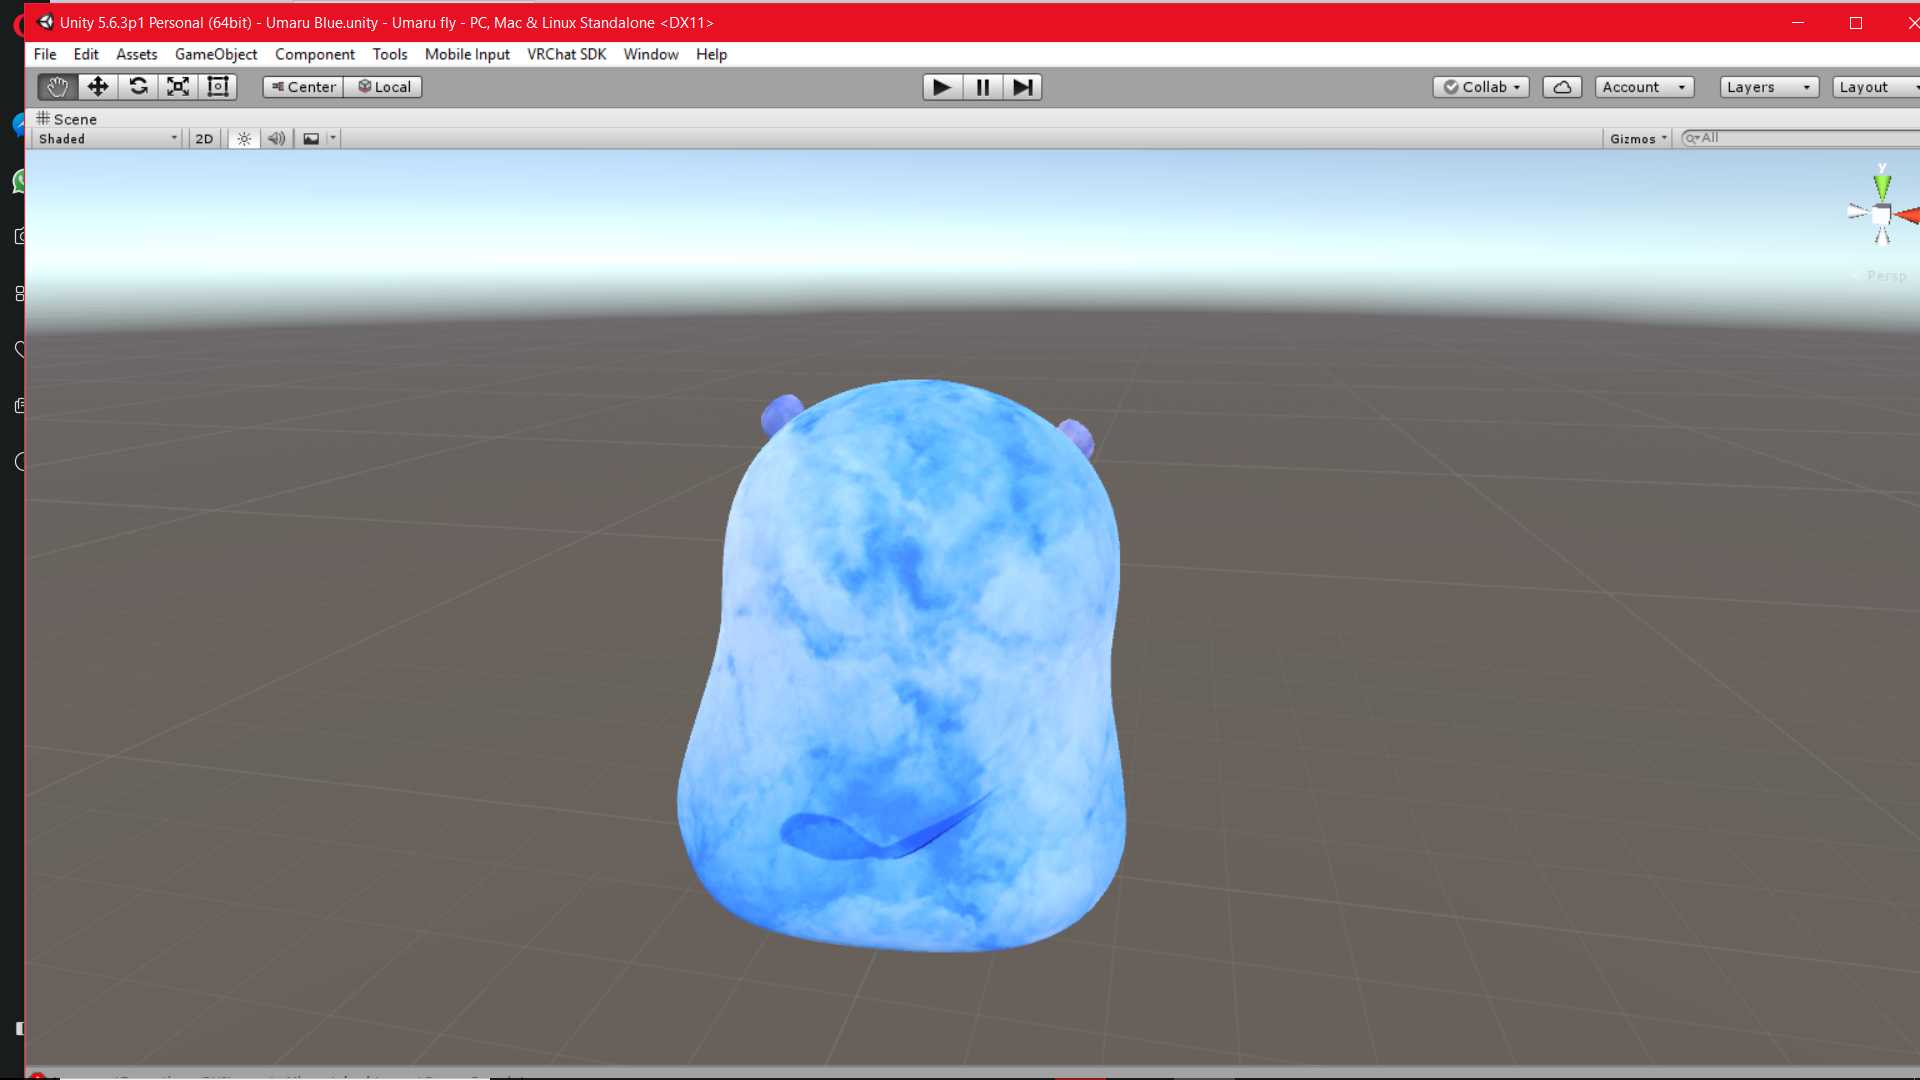Open the Layers dropdown
1920x1080 pixels.
click(1768, 87)
